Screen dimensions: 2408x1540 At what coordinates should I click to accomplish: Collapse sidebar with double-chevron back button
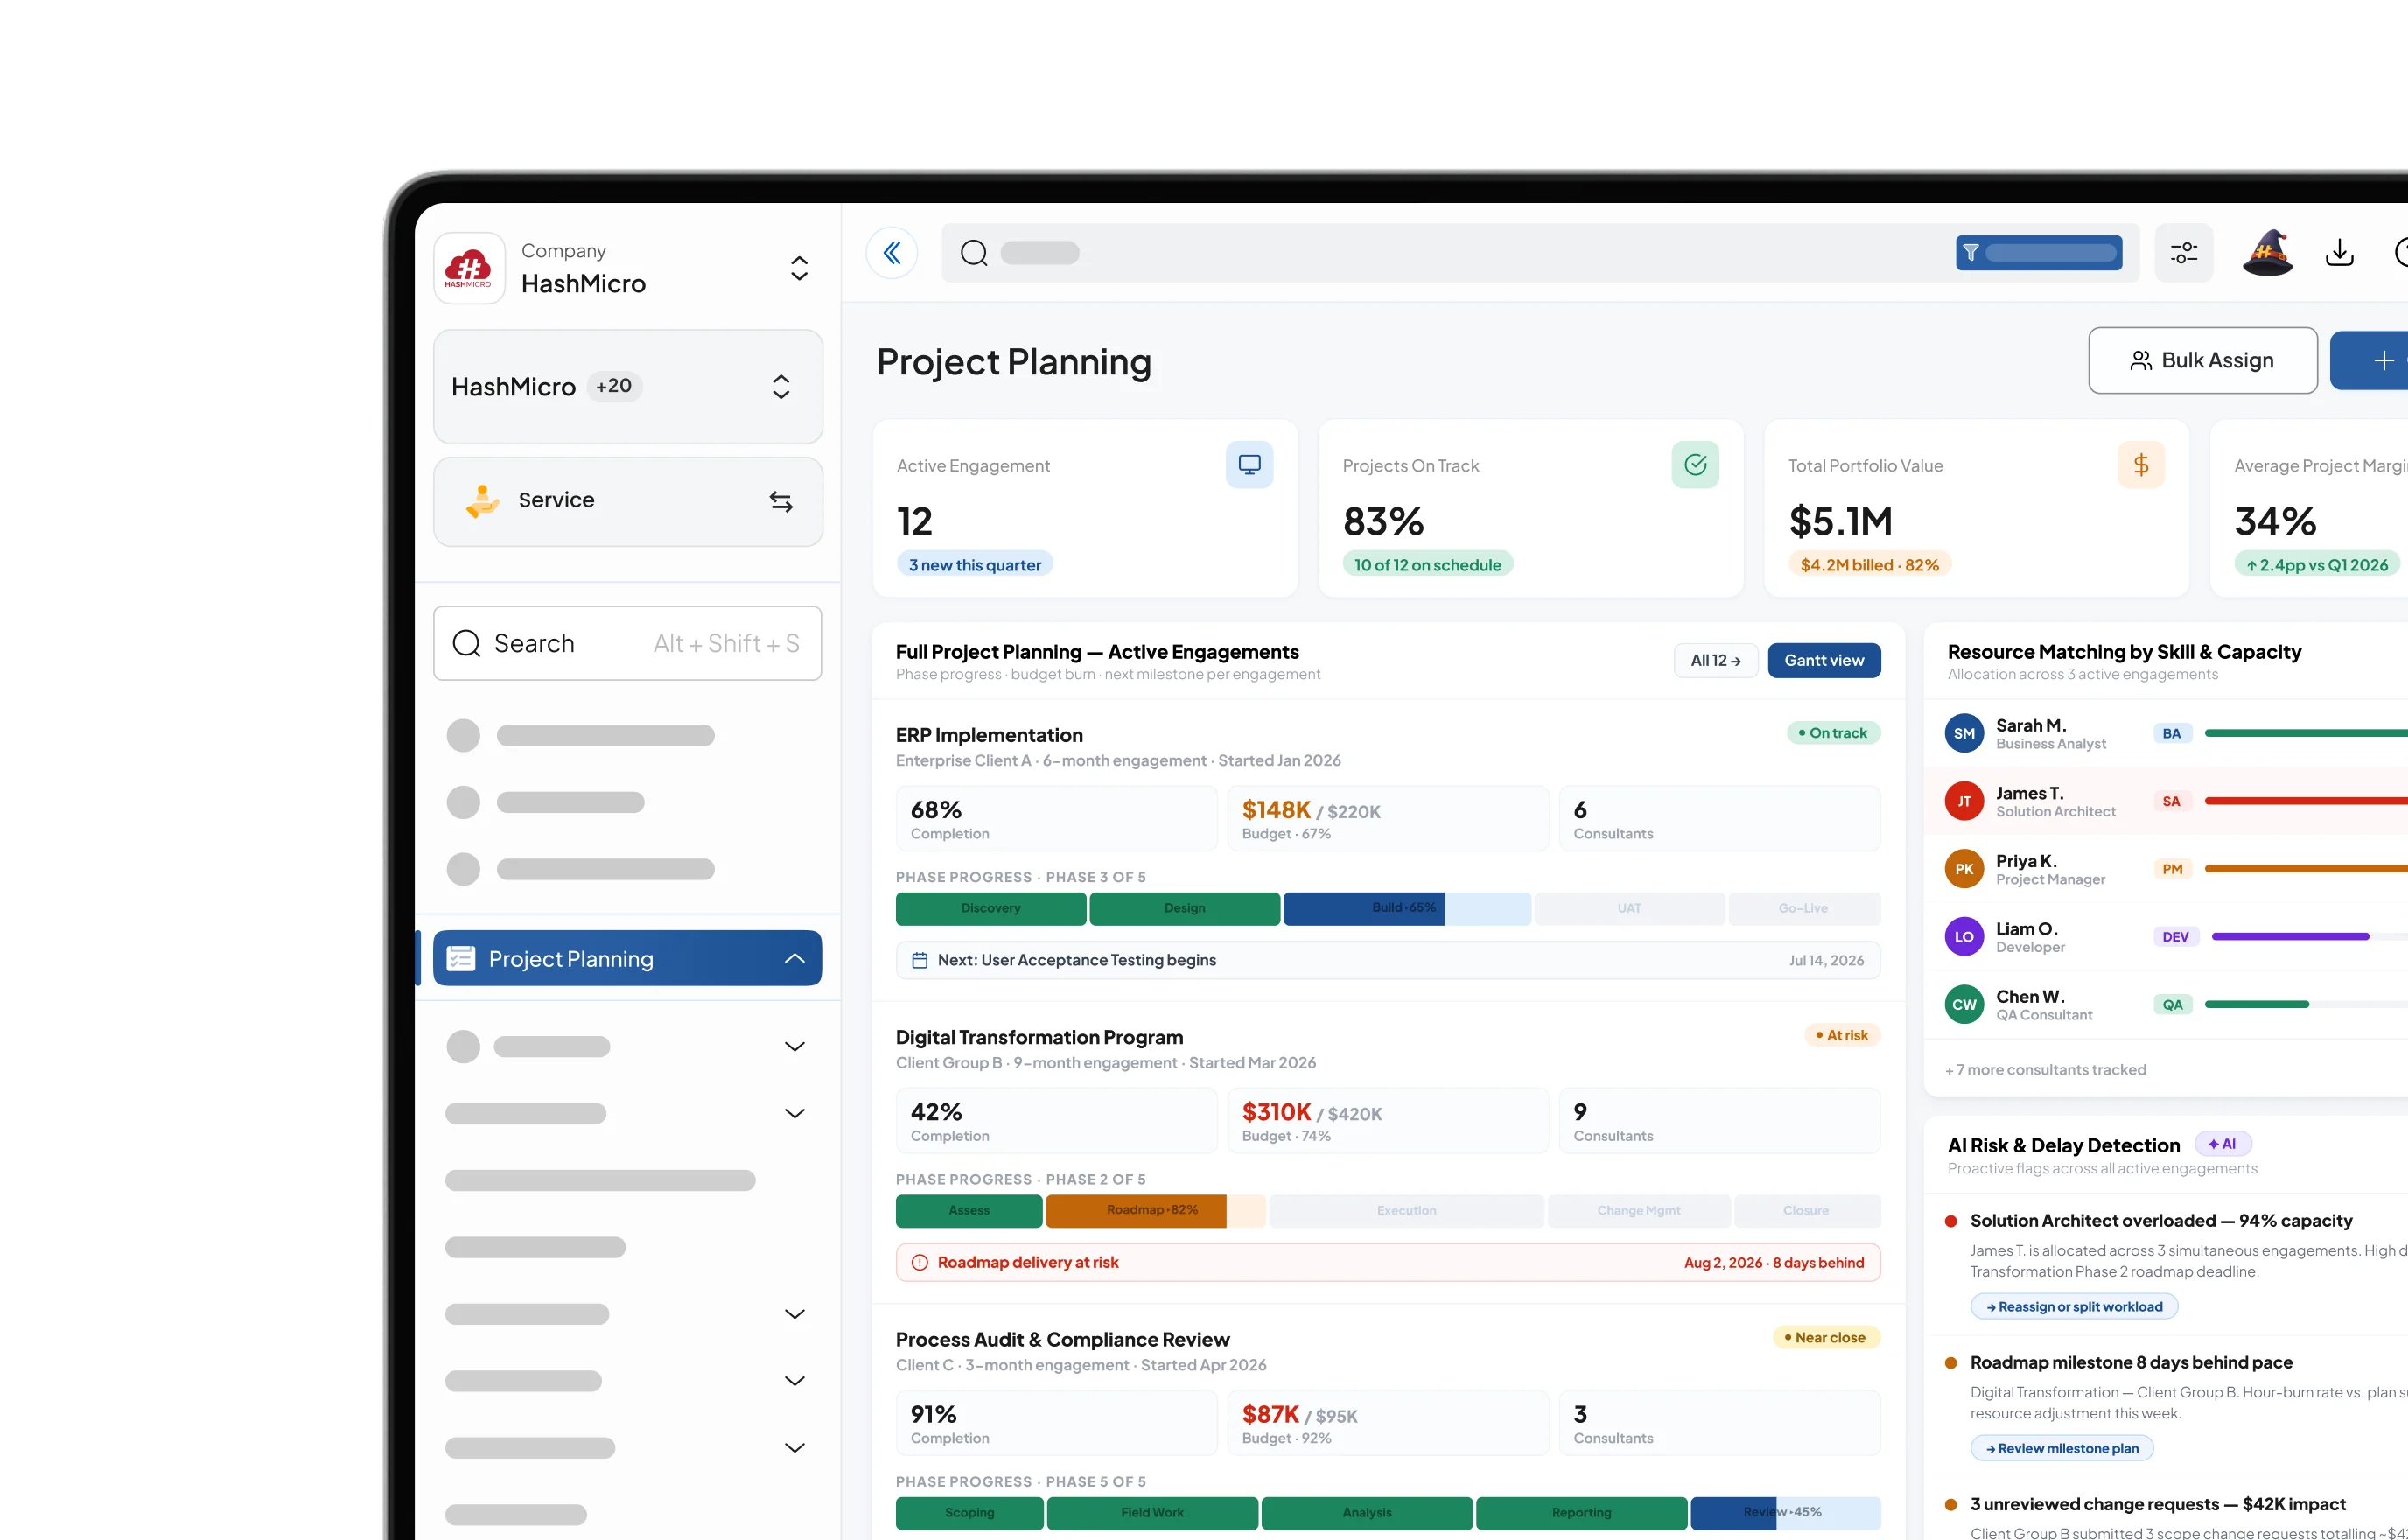[x=892, y=253]
